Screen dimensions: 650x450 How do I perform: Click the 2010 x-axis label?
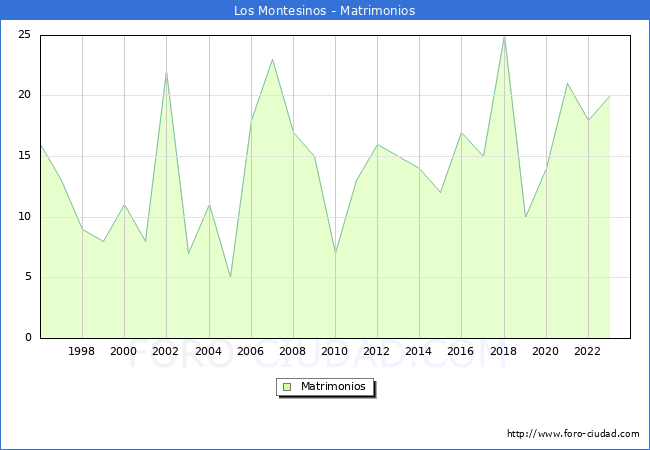[335, 351]
